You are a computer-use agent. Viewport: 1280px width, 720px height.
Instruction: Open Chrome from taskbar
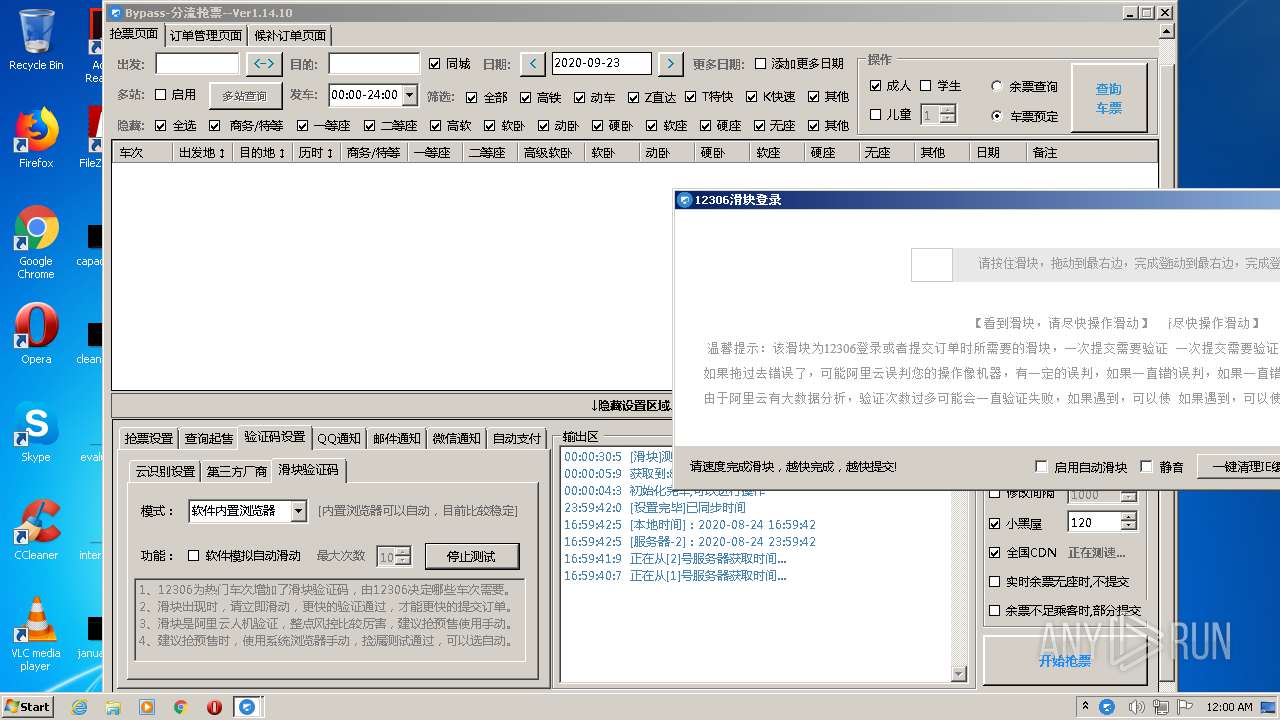point(180,707)
